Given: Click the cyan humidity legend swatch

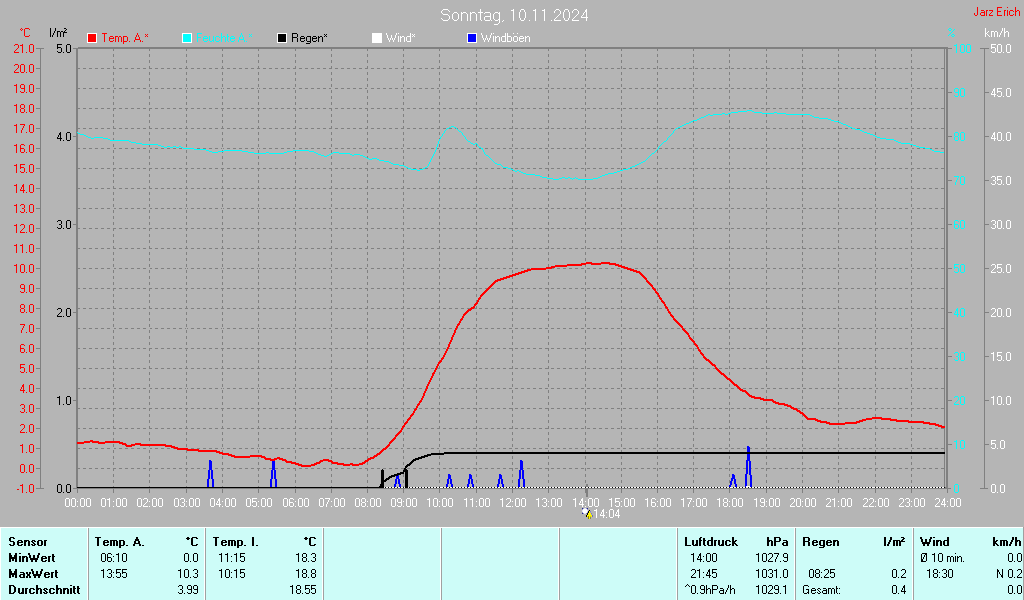Looking at the screenshot, I should click(x=187, y=38).
